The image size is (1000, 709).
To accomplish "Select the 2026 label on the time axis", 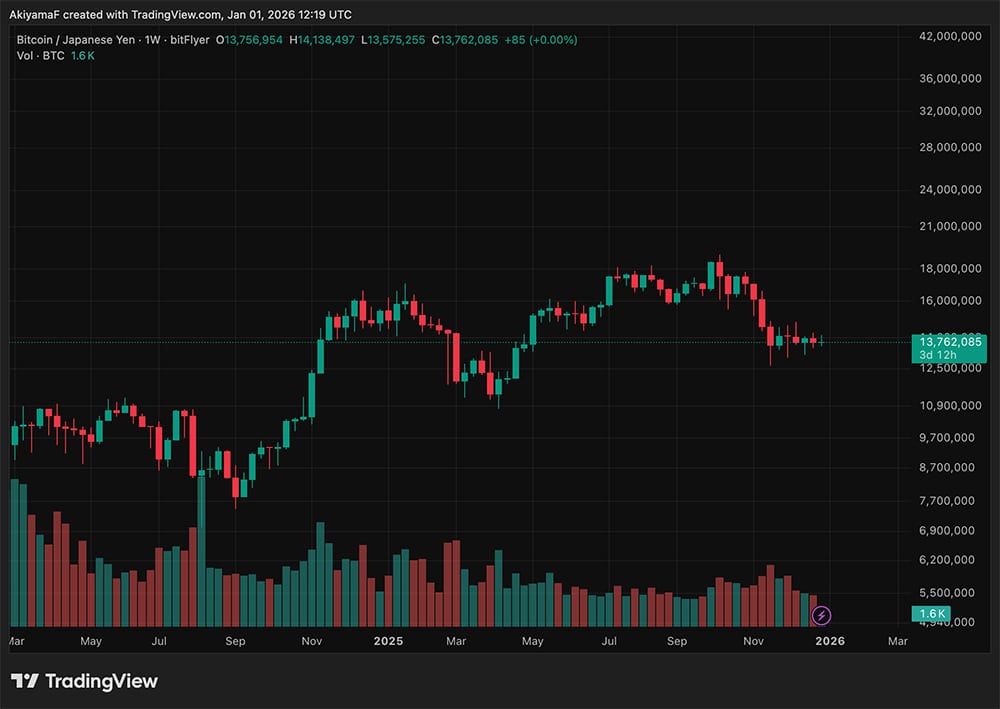I will point(829,641).
